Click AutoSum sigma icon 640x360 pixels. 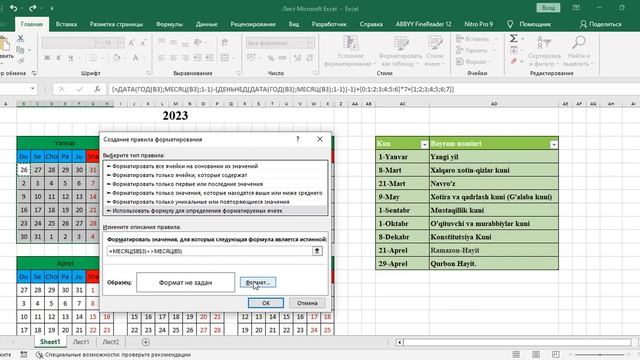[x=513, y=38]
